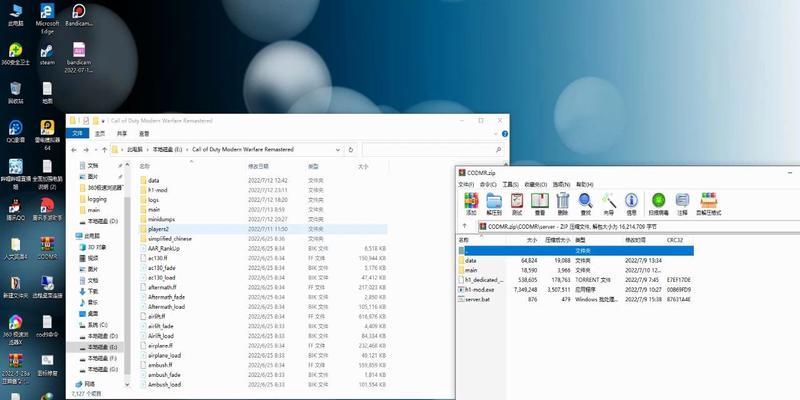Viewport: 800px width, 400px height.
Task: Open the quick access toolbar dropdown in Explorer title
Action: tap(103, 121)
